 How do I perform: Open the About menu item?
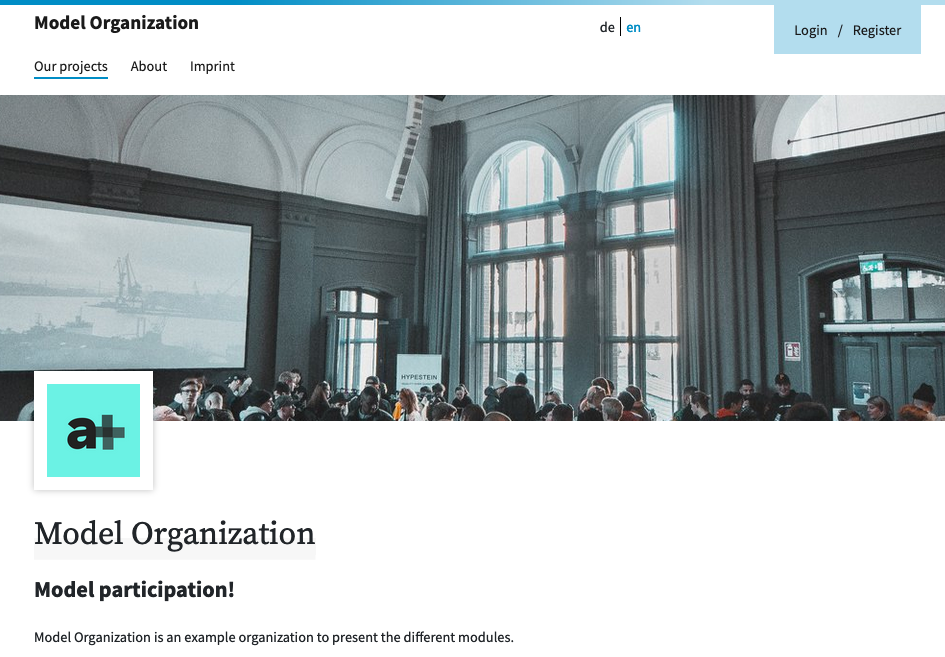tap(149, 66)
